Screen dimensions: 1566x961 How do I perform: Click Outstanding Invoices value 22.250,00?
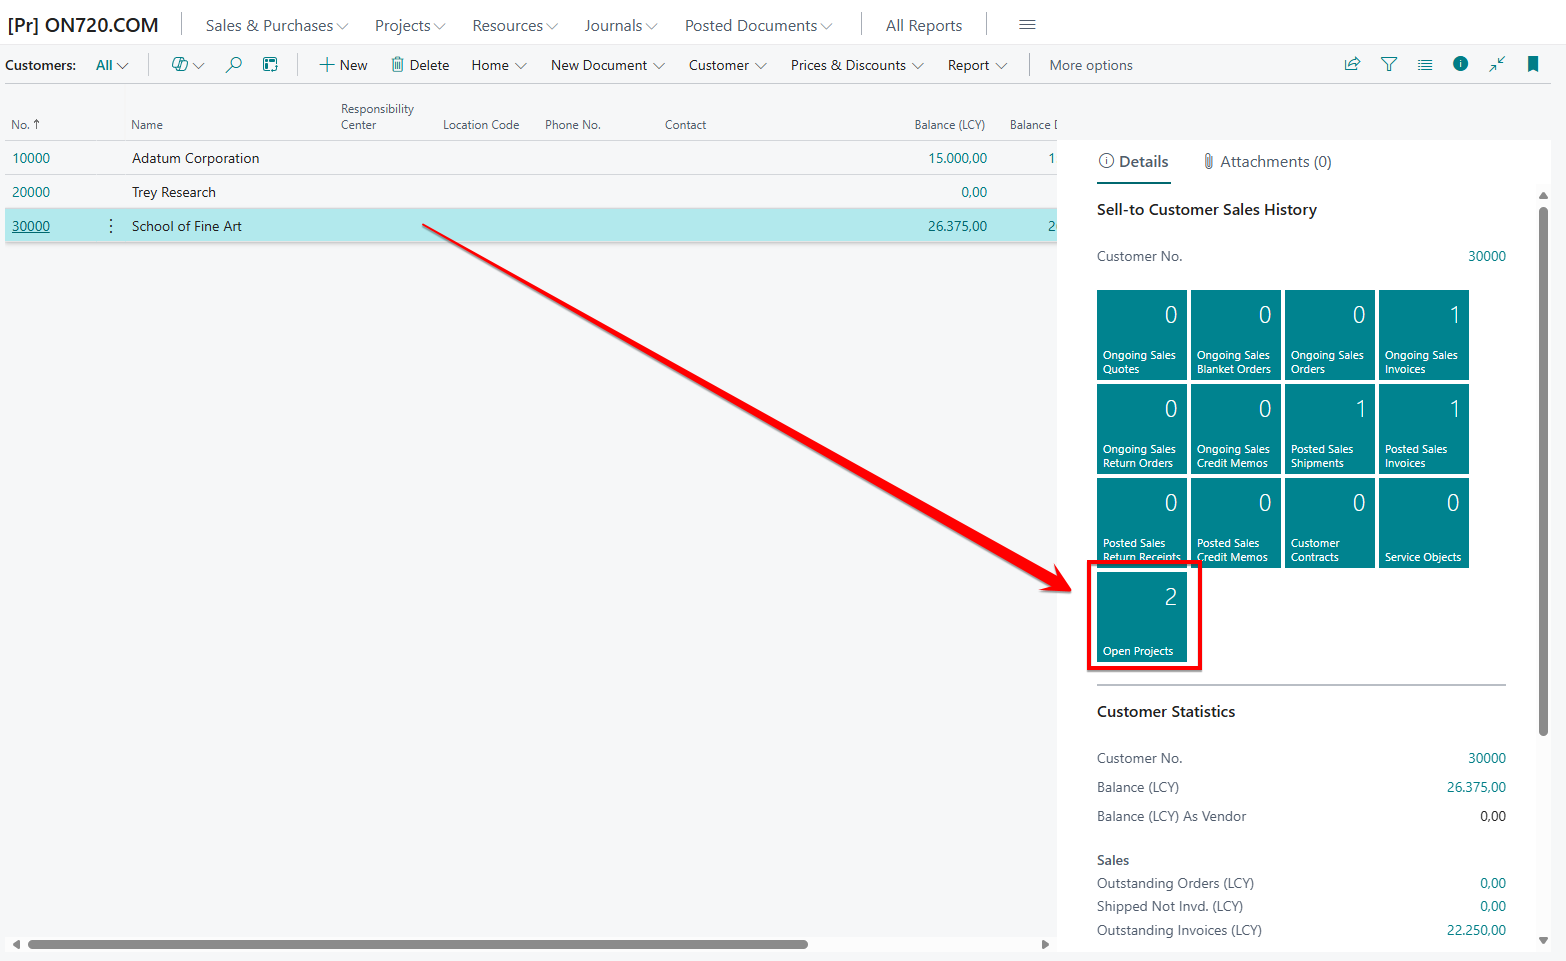pos(1476,930)
